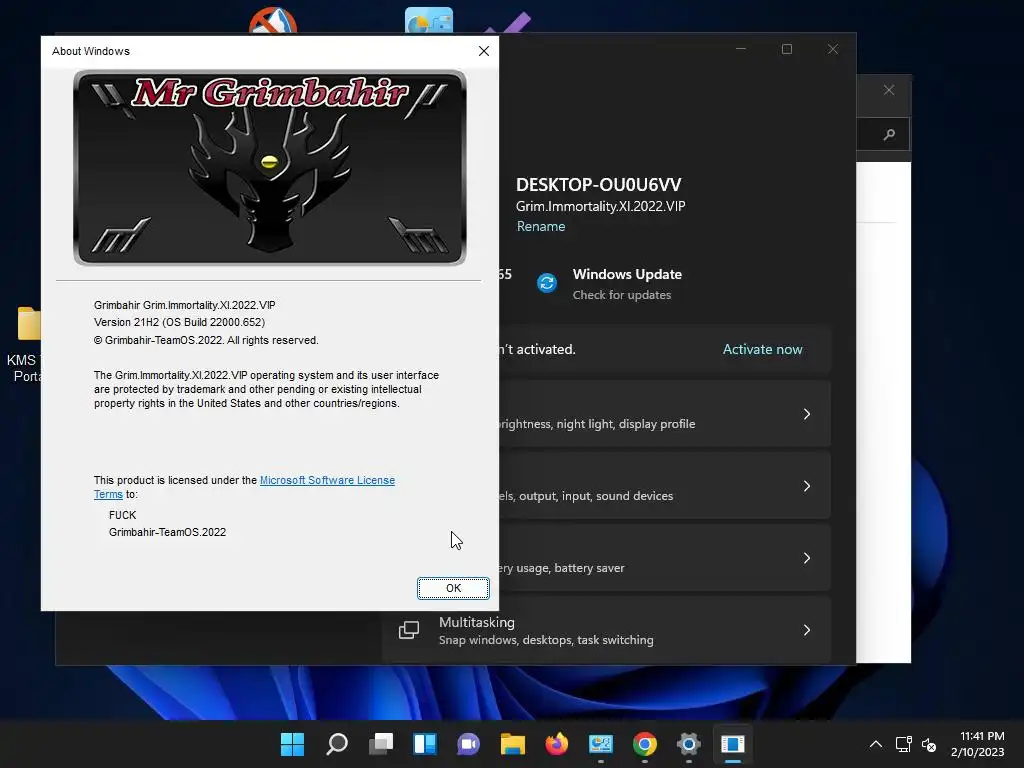The width and height of the screenshot is (1024, 768).
Task: Click the muted volume tray icon
Action: [x=929, y=744]
